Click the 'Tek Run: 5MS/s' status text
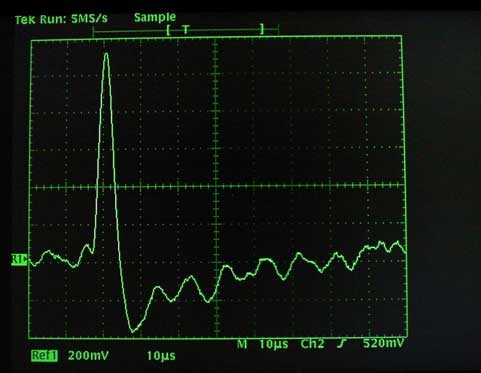481x373 pixels. click(x=61, y=19)
